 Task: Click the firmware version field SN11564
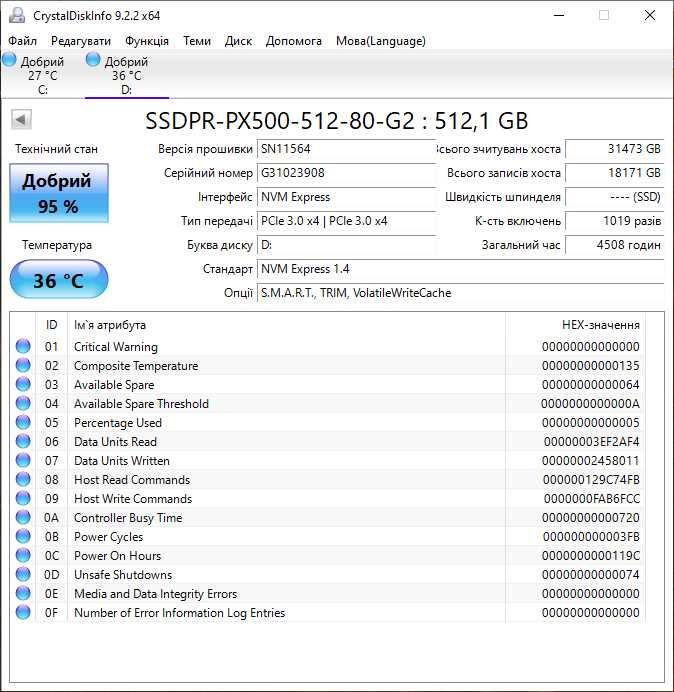click(x=346, y=149)
